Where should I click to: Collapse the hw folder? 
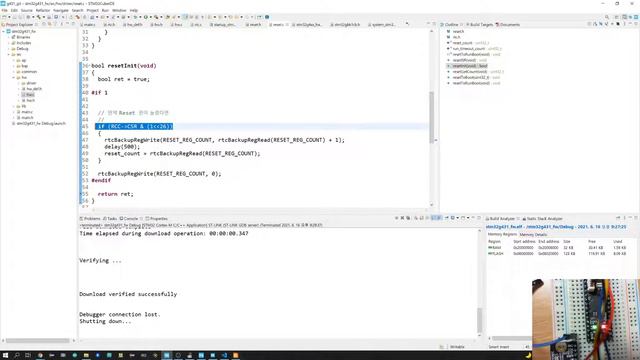13,77
